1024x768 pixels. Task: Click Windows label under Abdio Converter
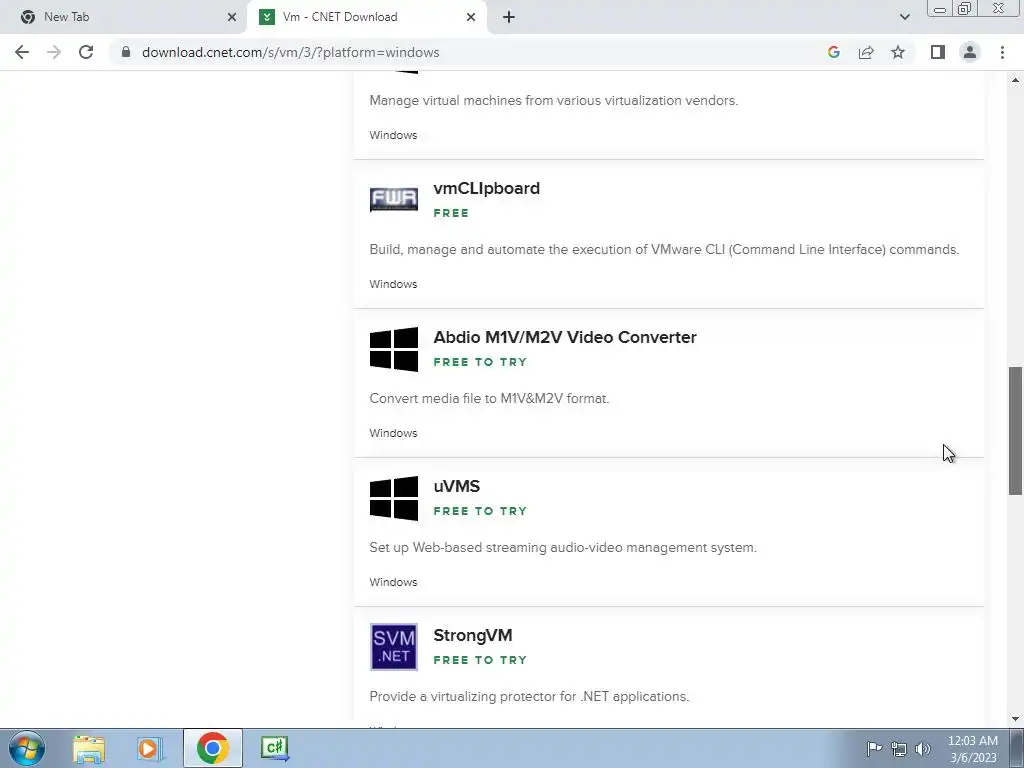click(x=393, y=433)
